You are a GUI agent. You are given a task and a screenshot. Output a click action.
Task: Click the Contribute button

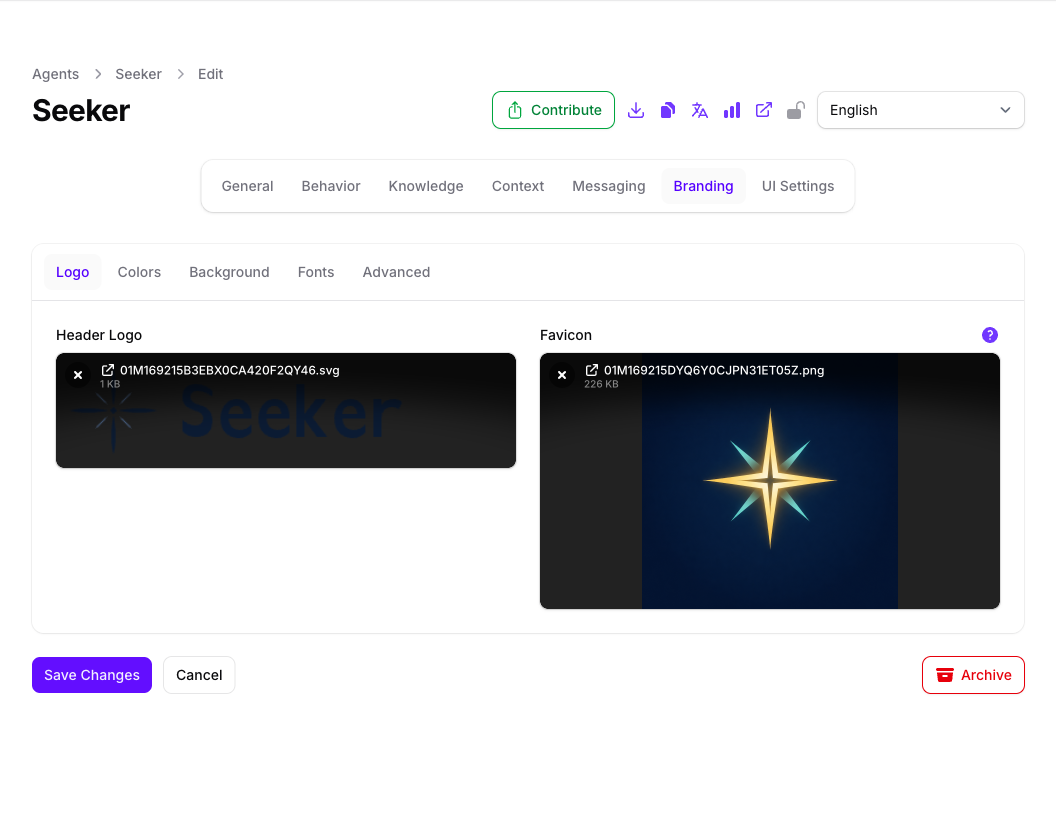point(553,110)
